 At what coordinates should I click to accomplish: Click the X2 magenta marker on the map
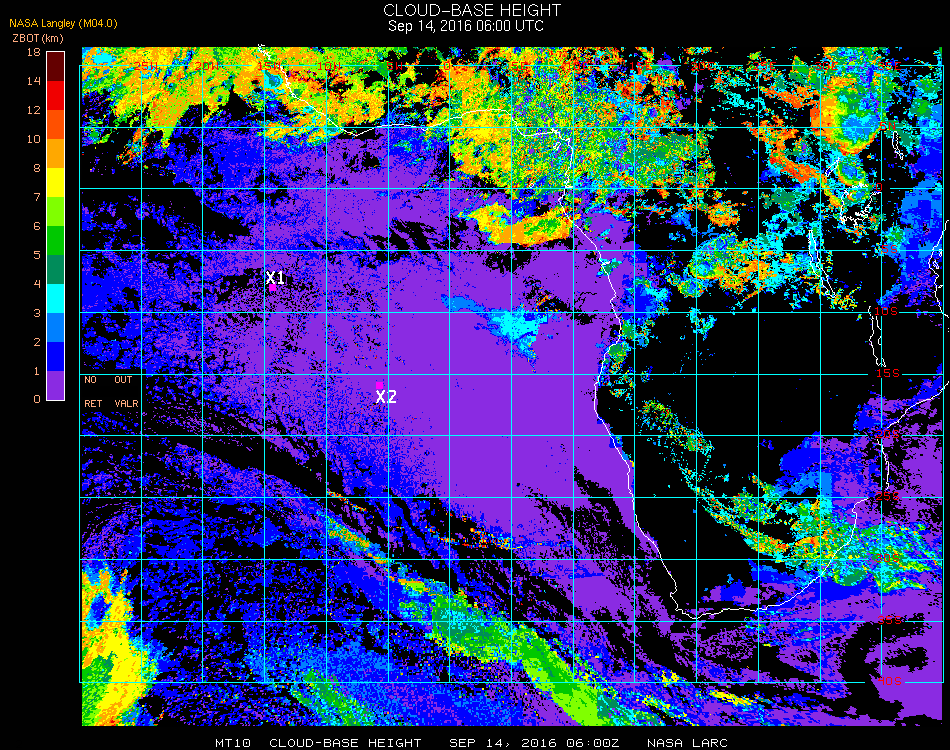tap(379, 385)
